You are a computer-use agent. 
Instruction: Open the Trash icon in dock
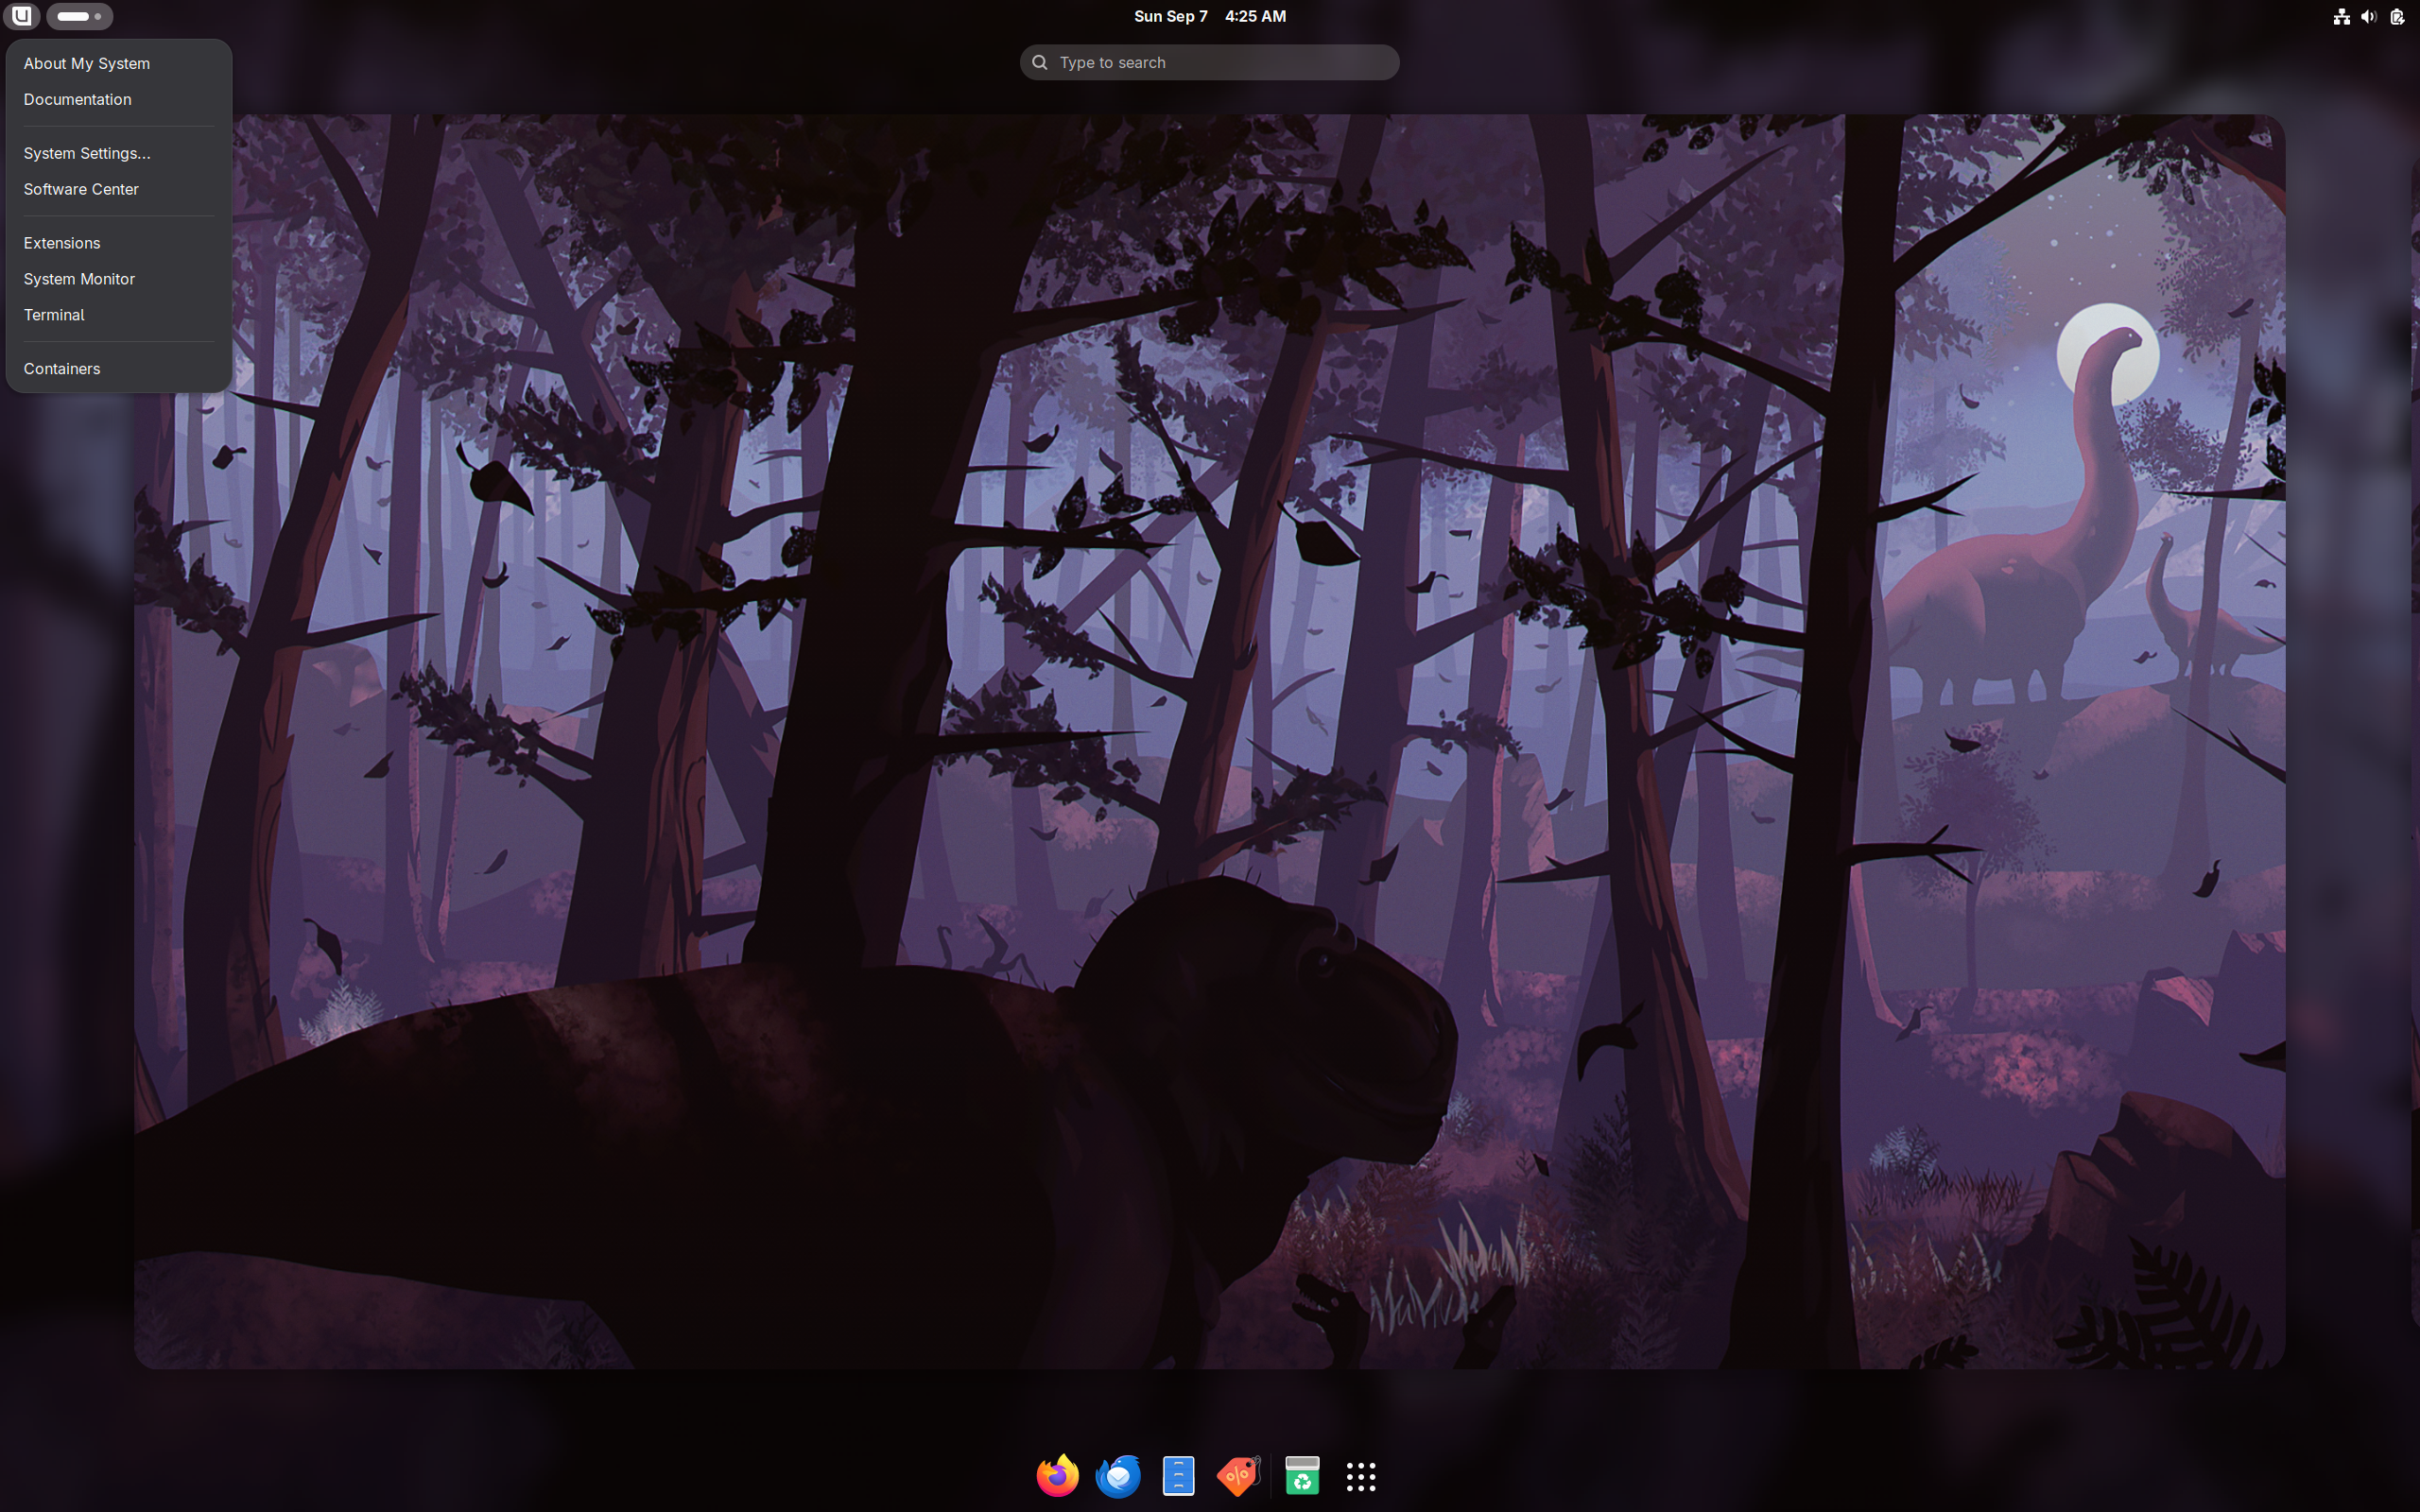tap(1302, 1475)
